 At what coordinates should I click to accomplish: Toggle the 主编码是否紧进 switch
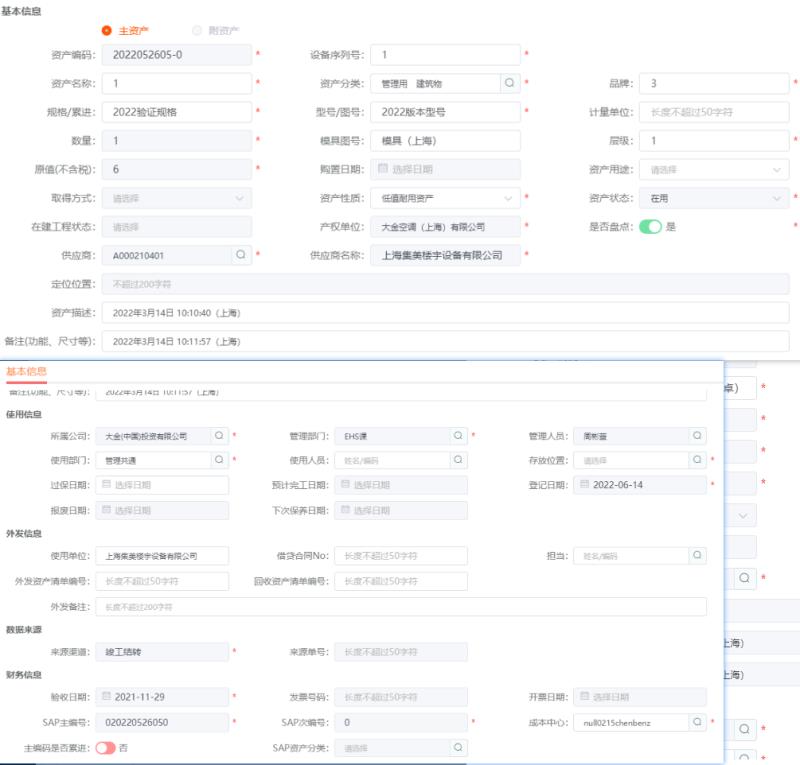(105, 747)
